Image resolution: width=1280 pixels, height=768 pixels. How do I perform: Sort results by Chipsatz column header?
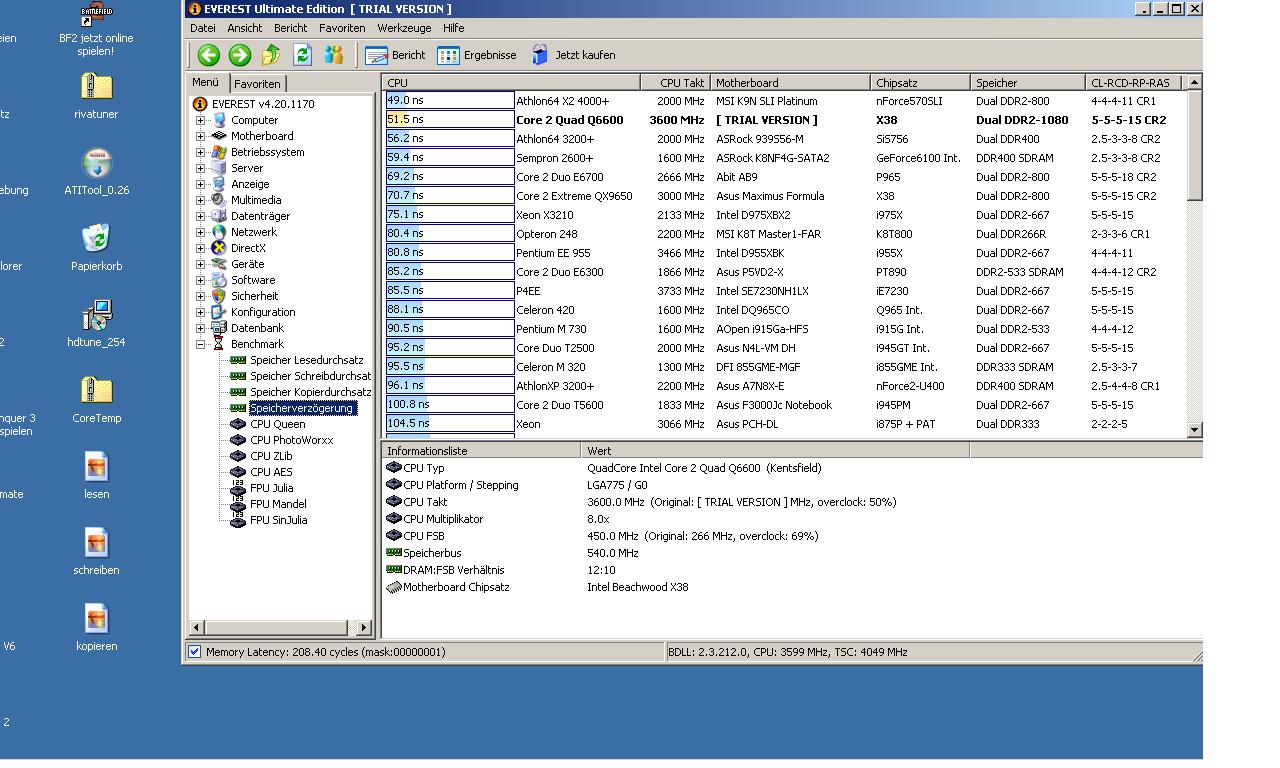click(920, 83)
